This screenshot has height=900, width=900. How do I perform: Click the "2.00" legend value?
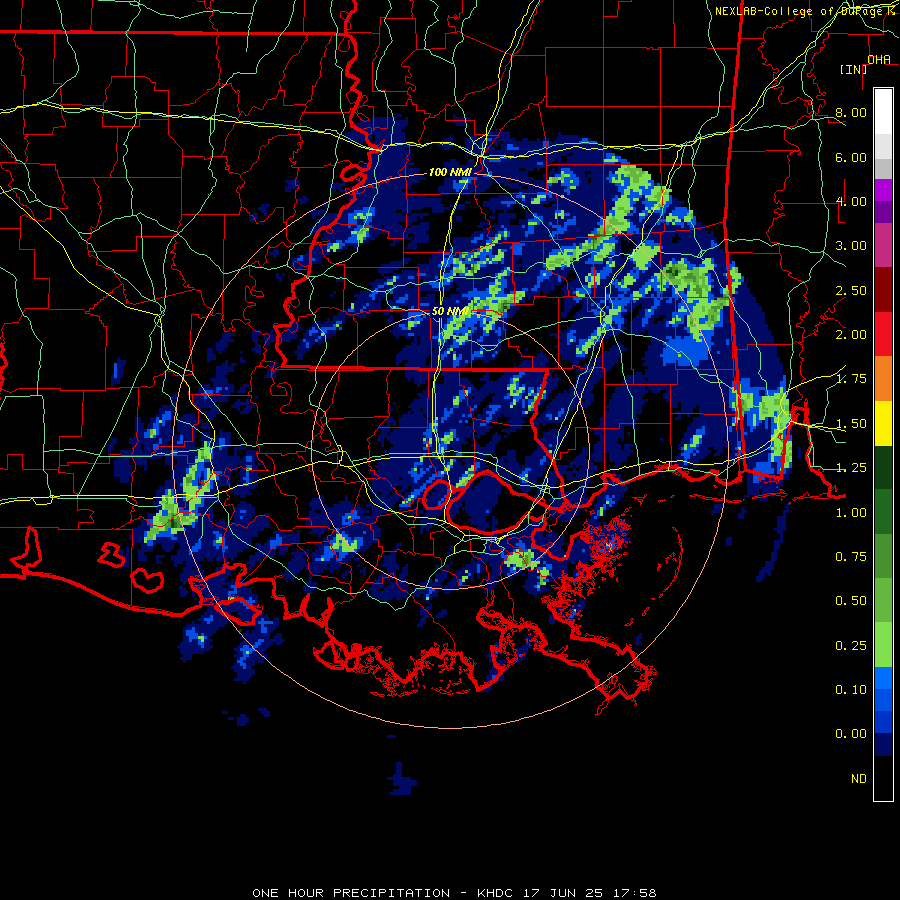tap(851, 335)
